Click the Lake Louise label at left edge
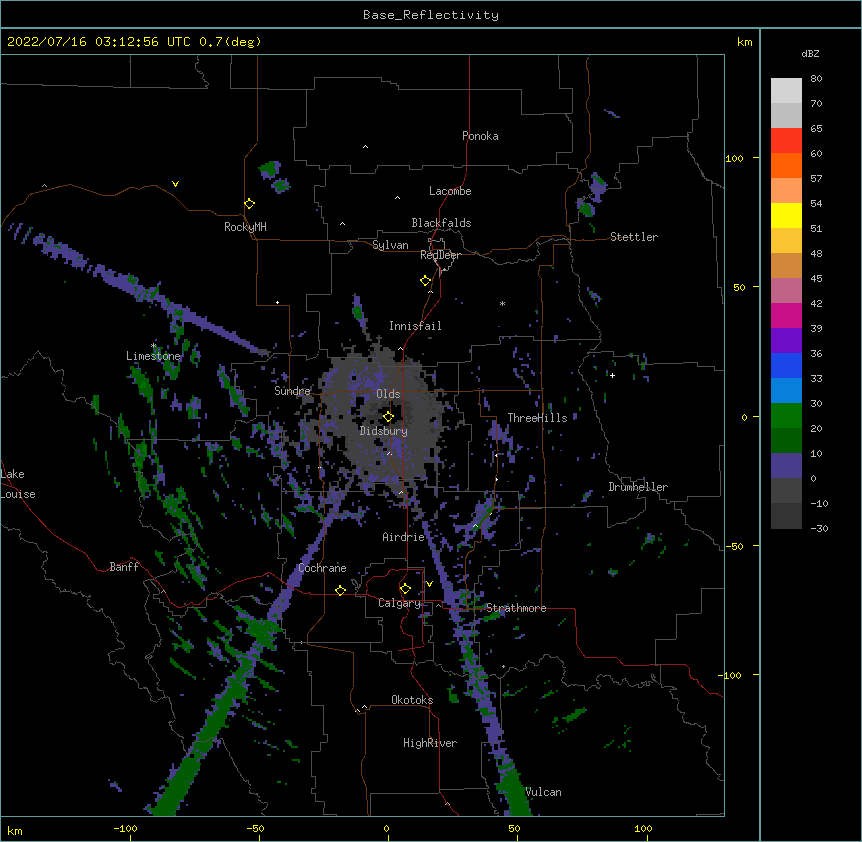Viewport: 862px width, 842px height. tap(18, 484)
